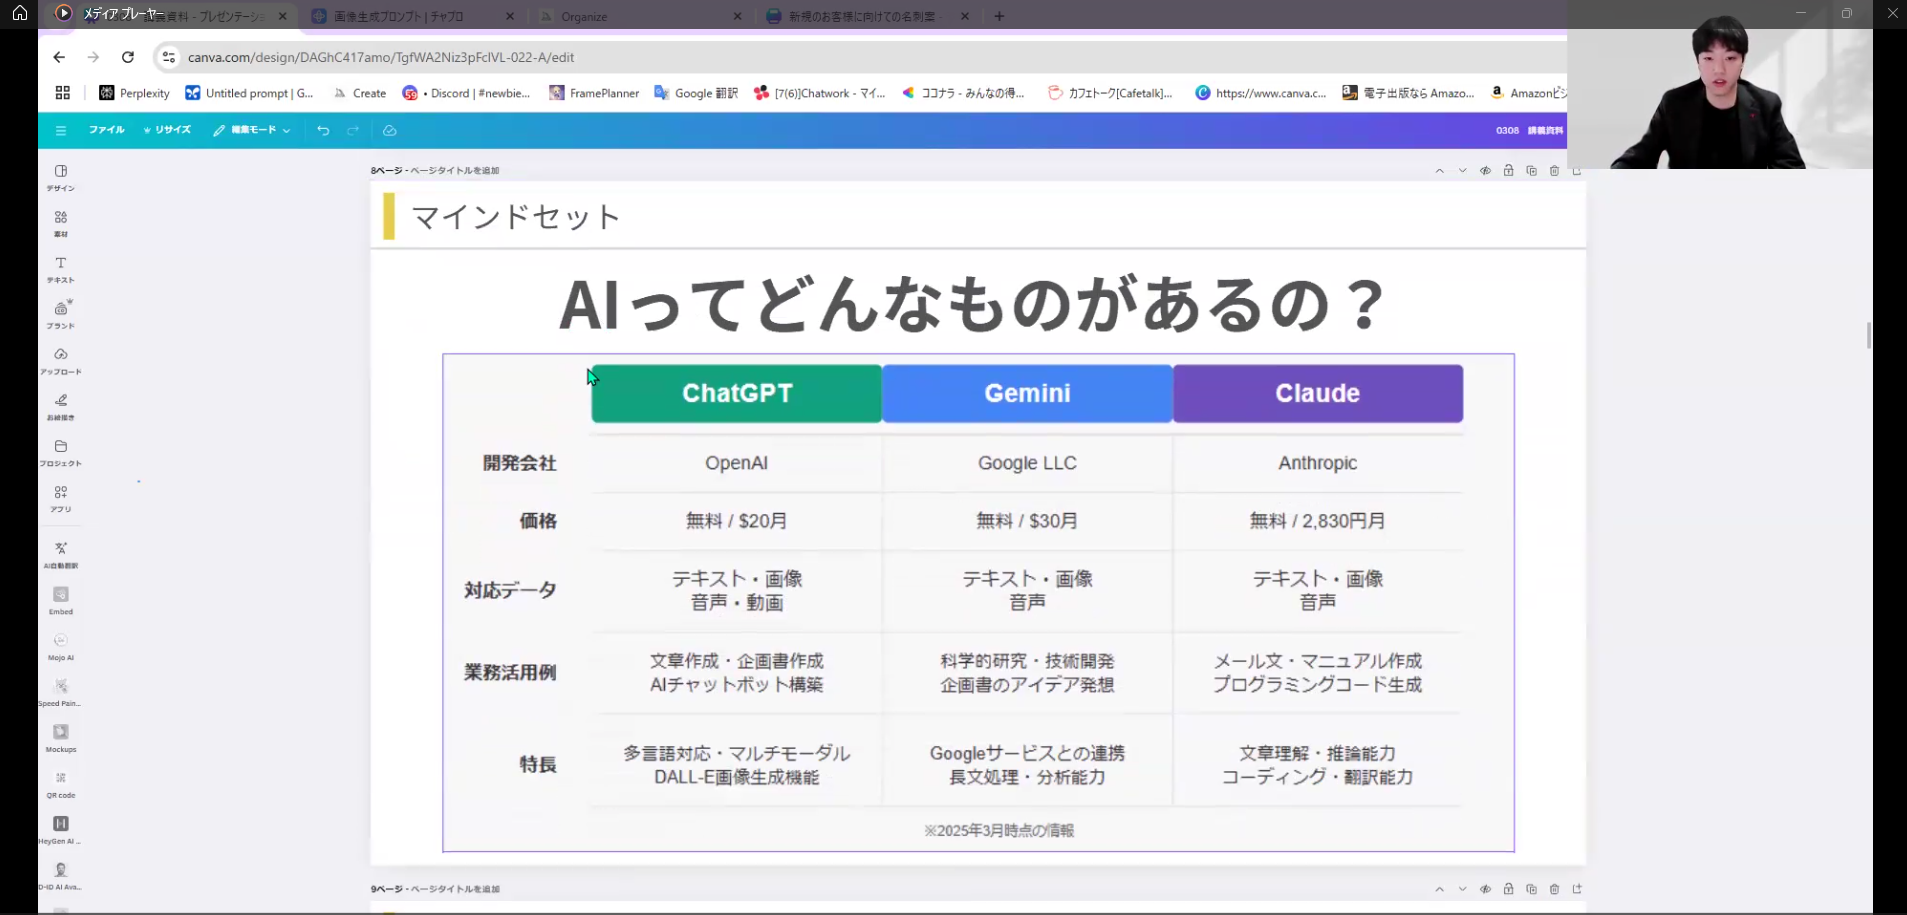Open the カフェトーク[Cafetalk] bookmark
1907x915 pixels.
[x=1110, y=93]
